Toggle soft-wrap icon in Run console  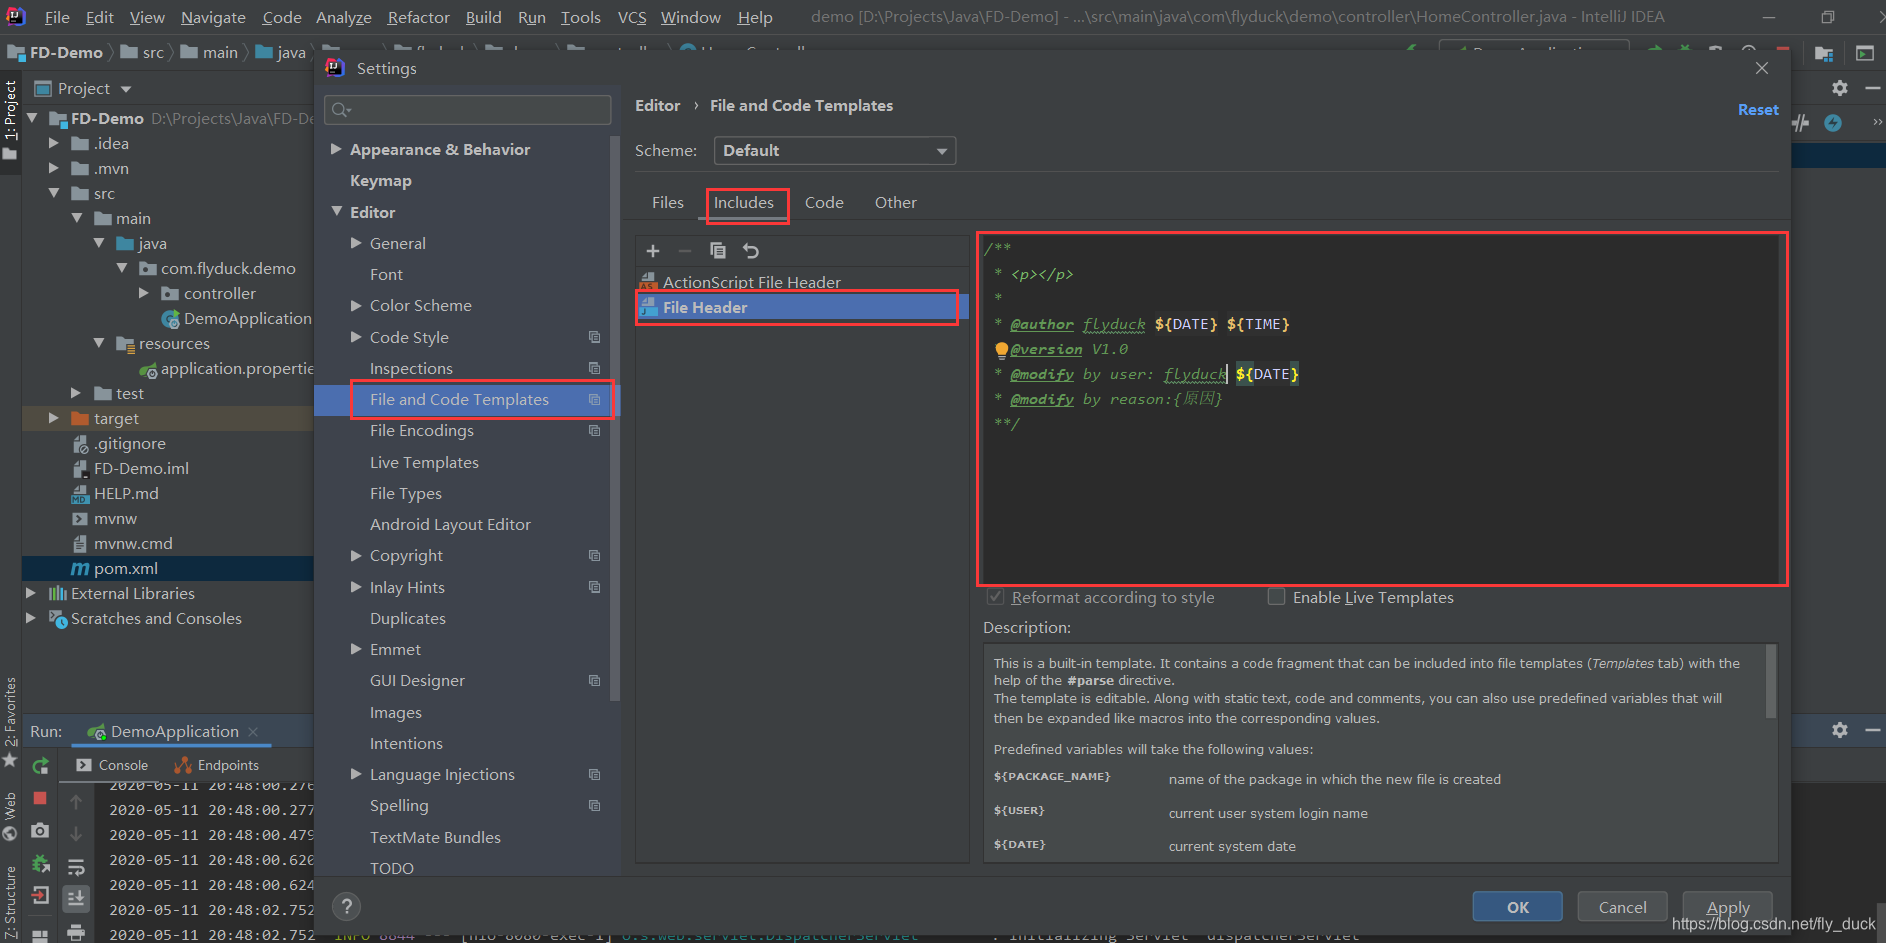pos(76,867)
